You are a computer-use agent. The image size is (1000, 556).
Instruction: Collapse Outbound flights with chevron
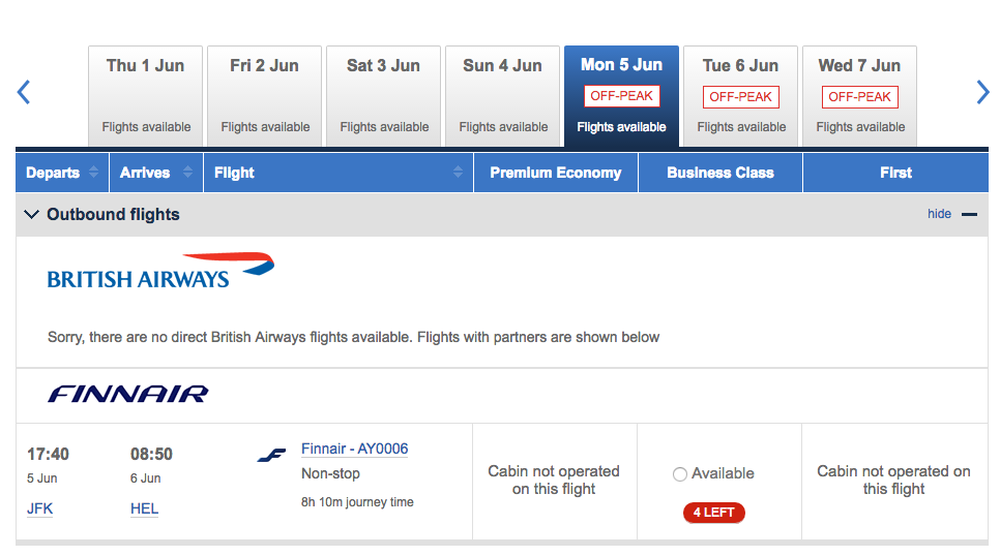pos(31,214)
